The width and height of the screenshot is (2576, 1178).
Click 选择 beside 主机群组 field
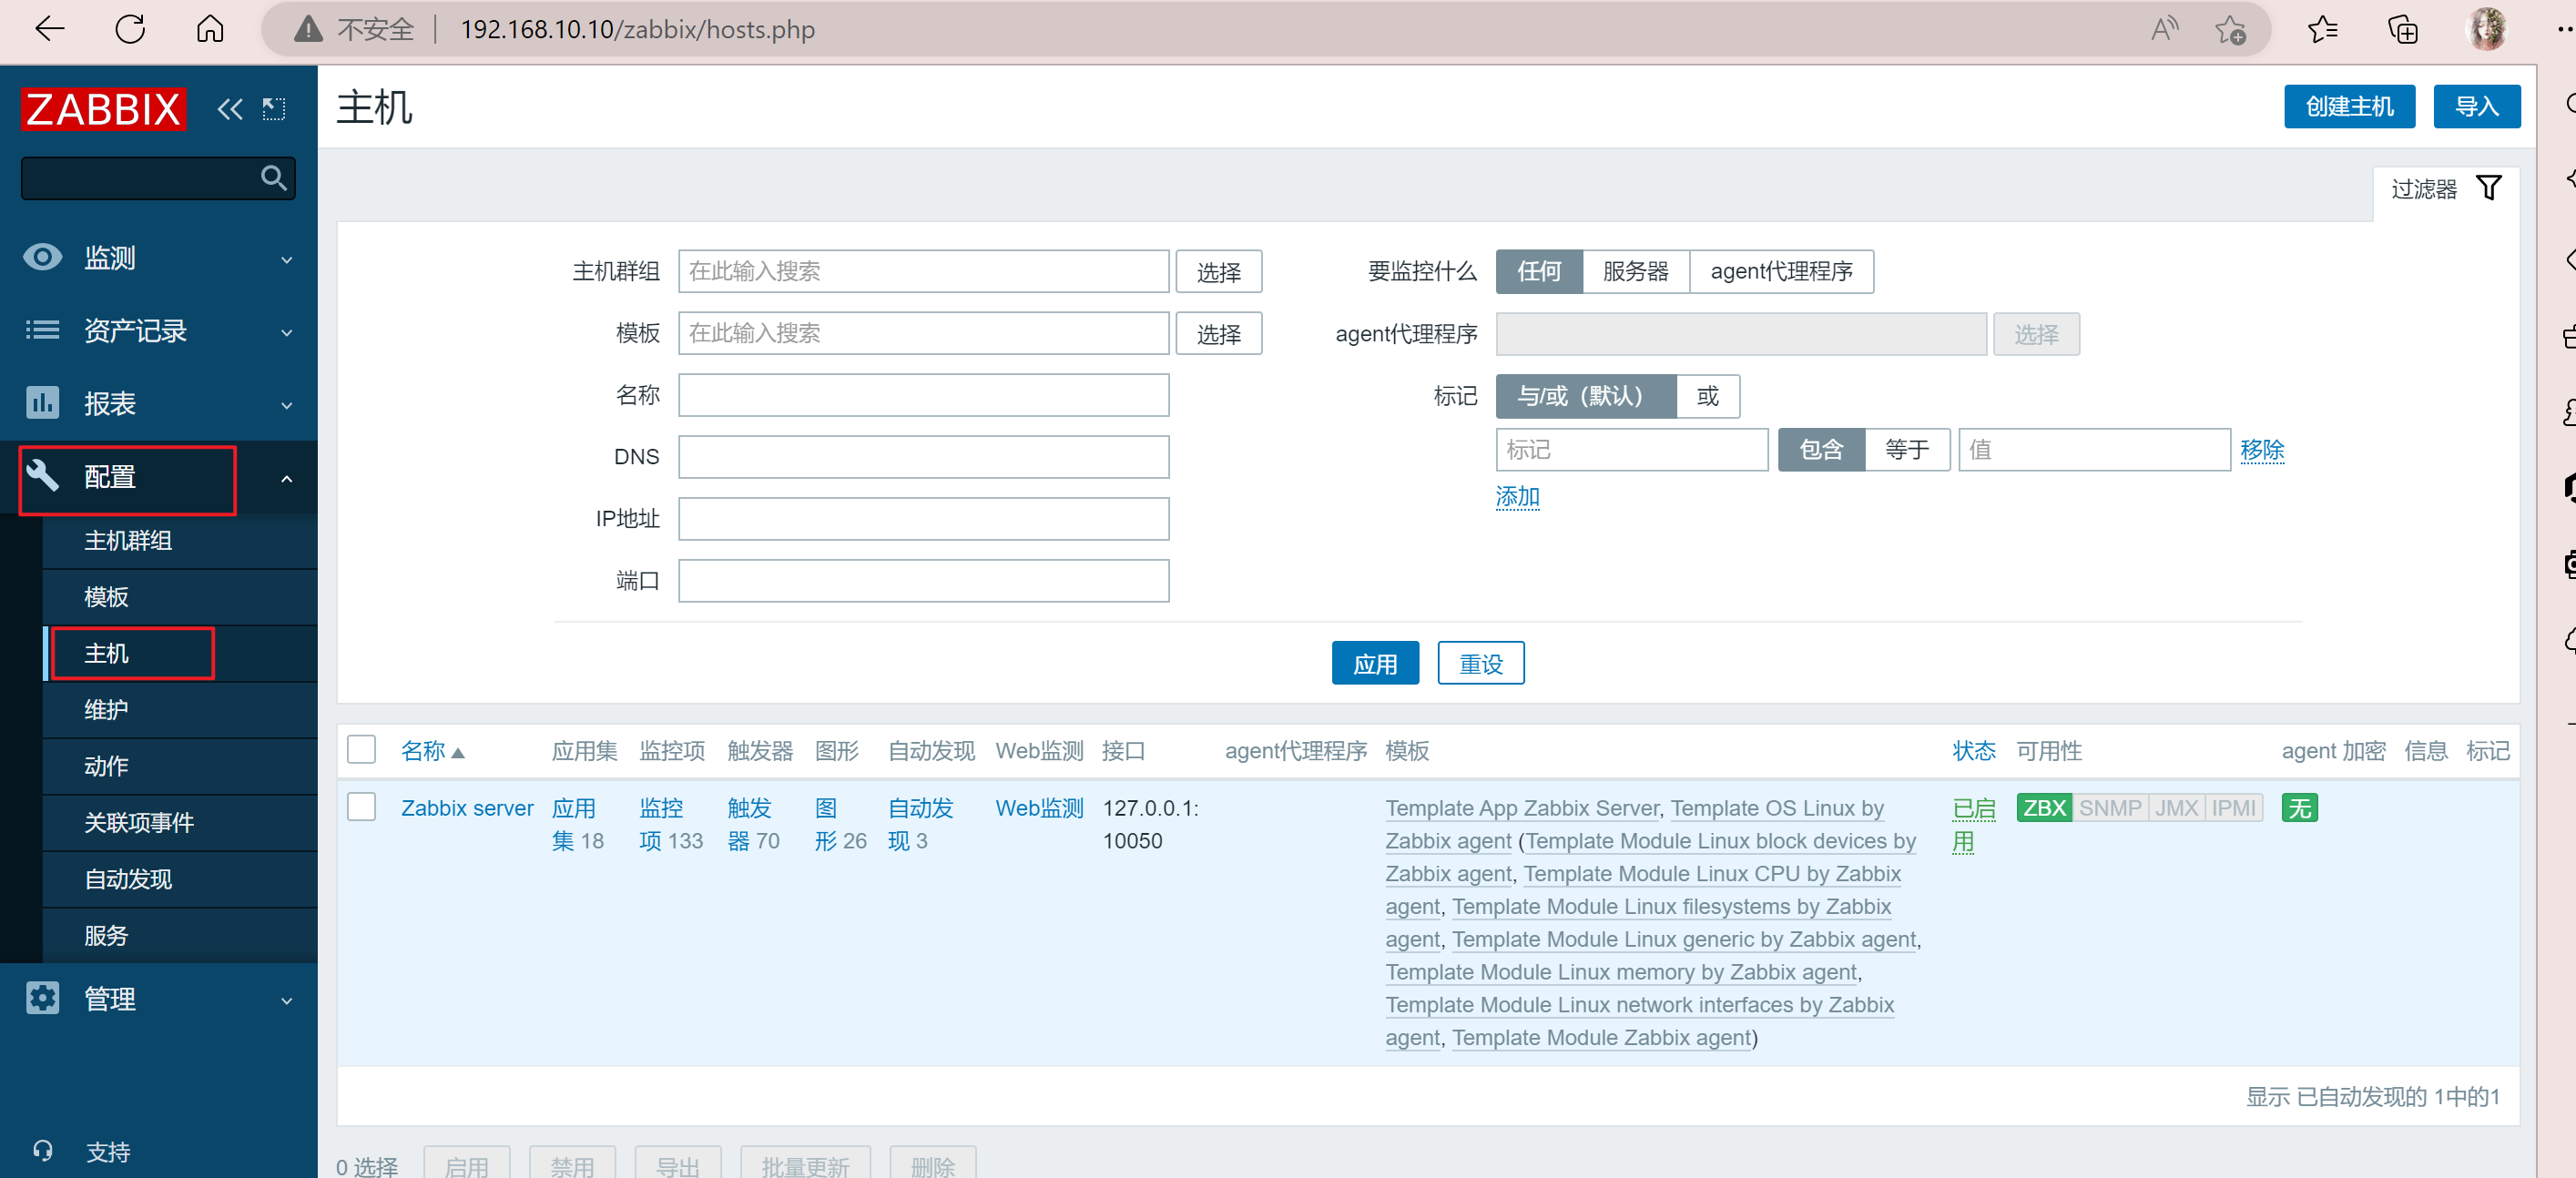(x=1218, y=271)
